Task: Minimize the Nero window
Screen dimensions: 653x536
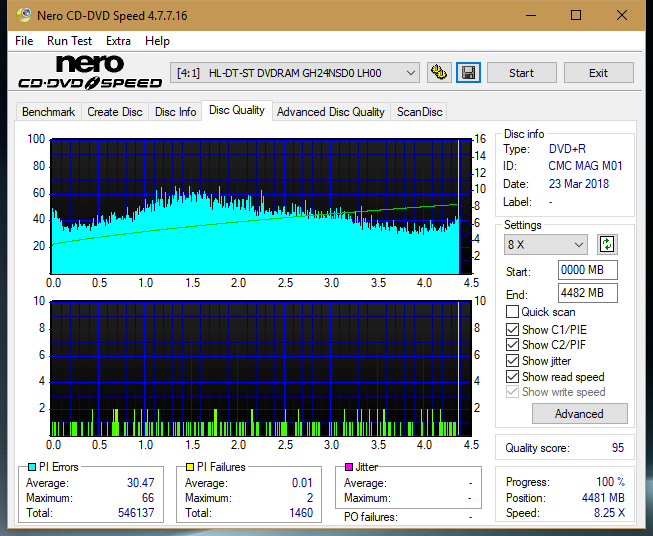Action: [x=531, y=15]
